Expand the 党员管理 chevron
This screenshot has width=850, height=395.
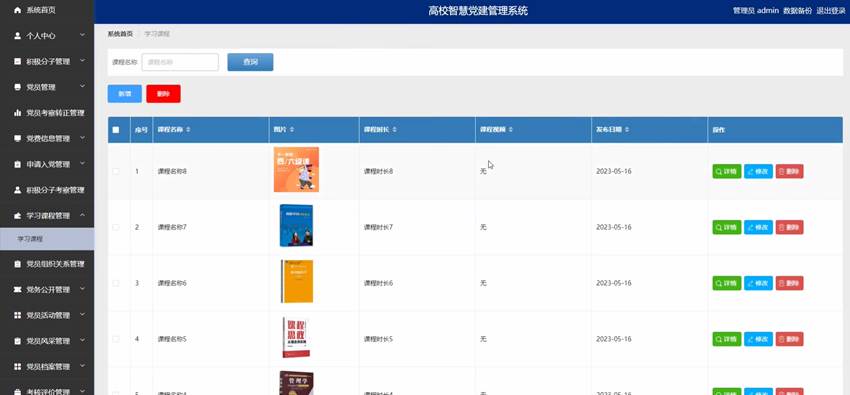[x=82, y=87]
